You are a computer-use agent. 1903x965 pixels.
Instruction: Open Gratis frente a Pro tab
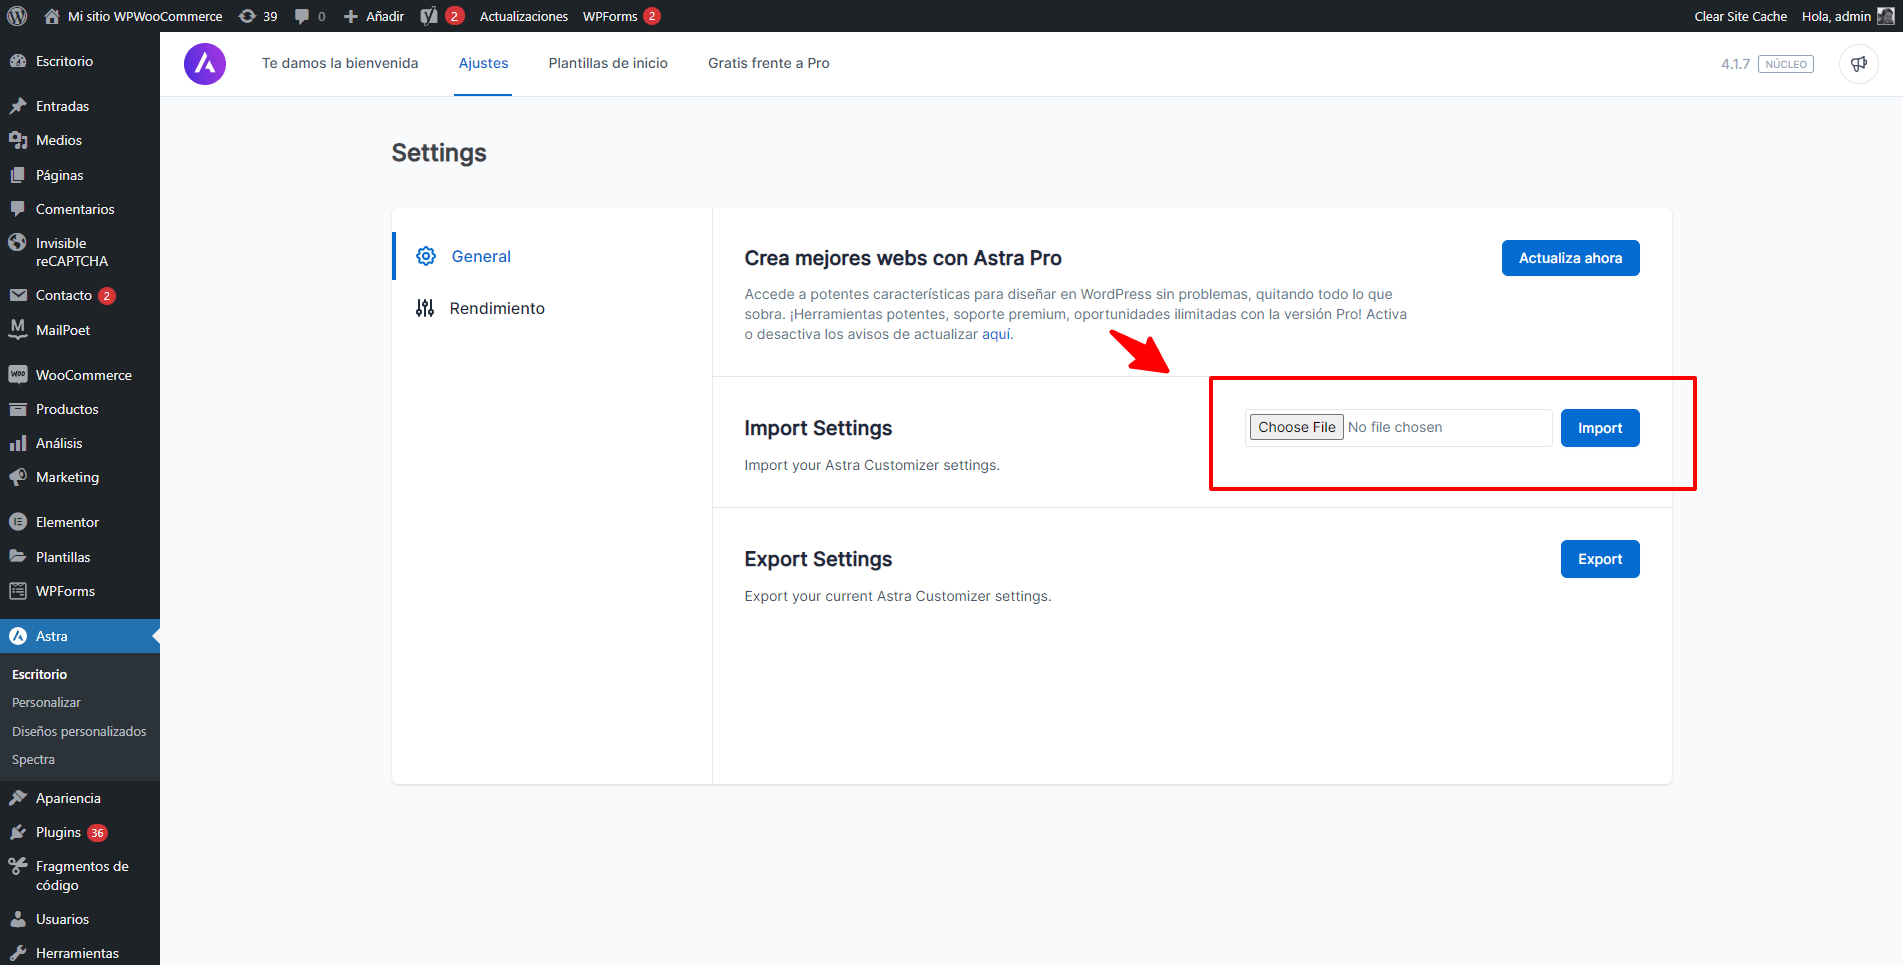[769, 63]
